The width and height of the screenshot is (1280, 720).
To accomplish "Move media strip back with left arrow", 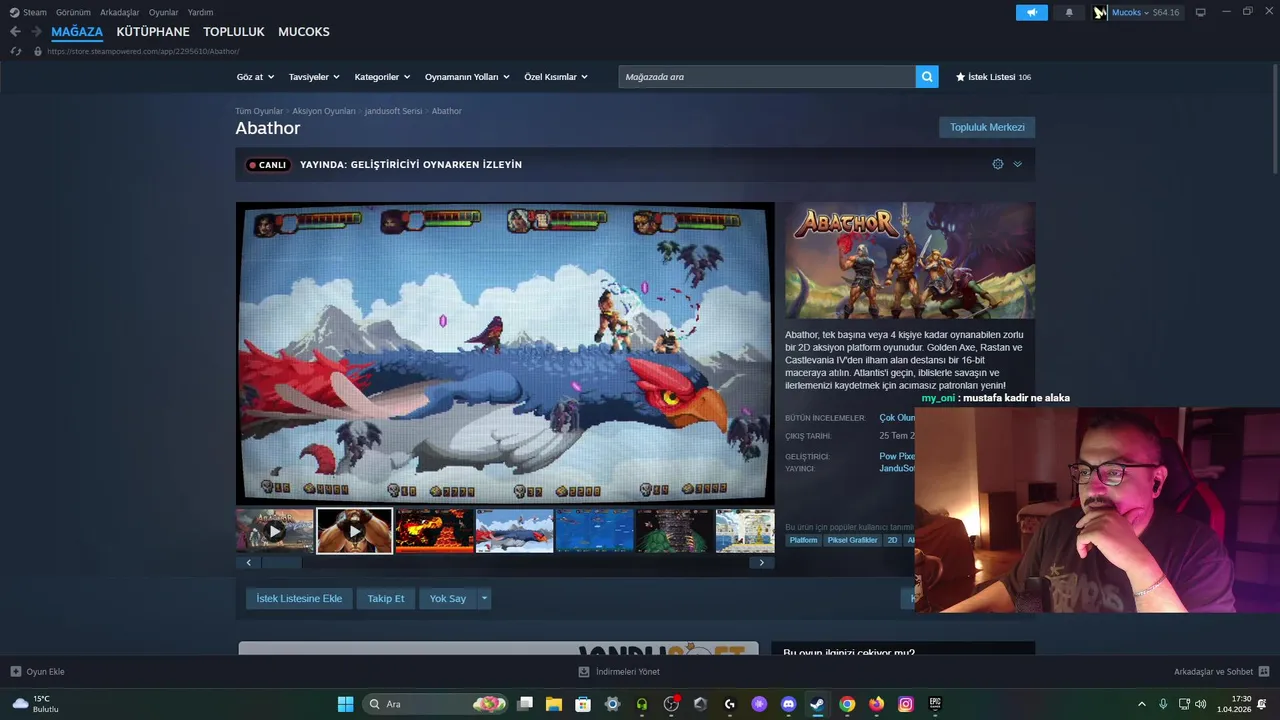I will pyautogui.click(x=249, y=562).
